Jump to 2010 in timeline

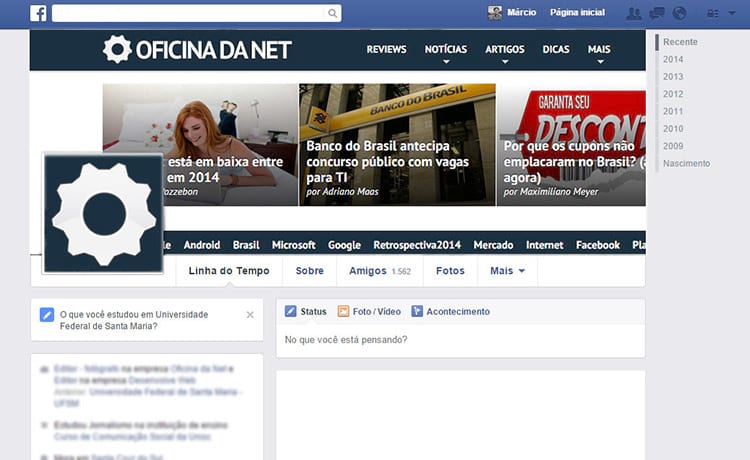(673, 129)
